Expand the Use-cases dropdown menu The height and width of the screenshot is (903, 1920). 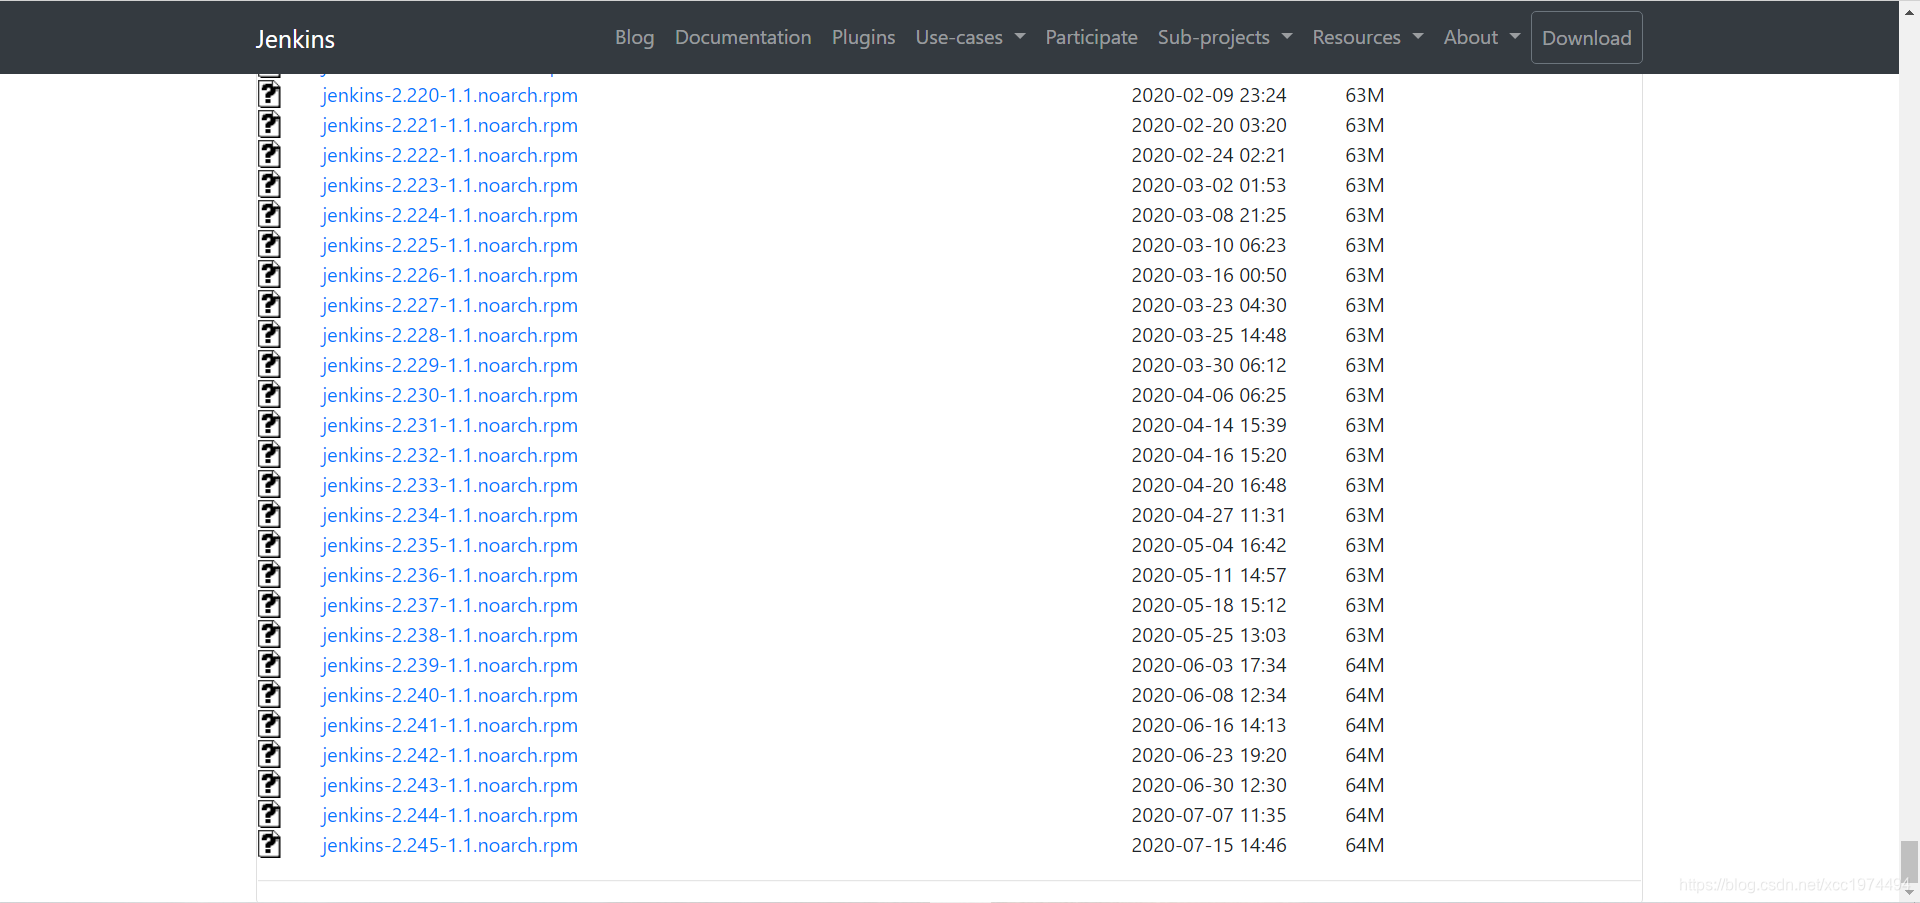coord(970,37)
